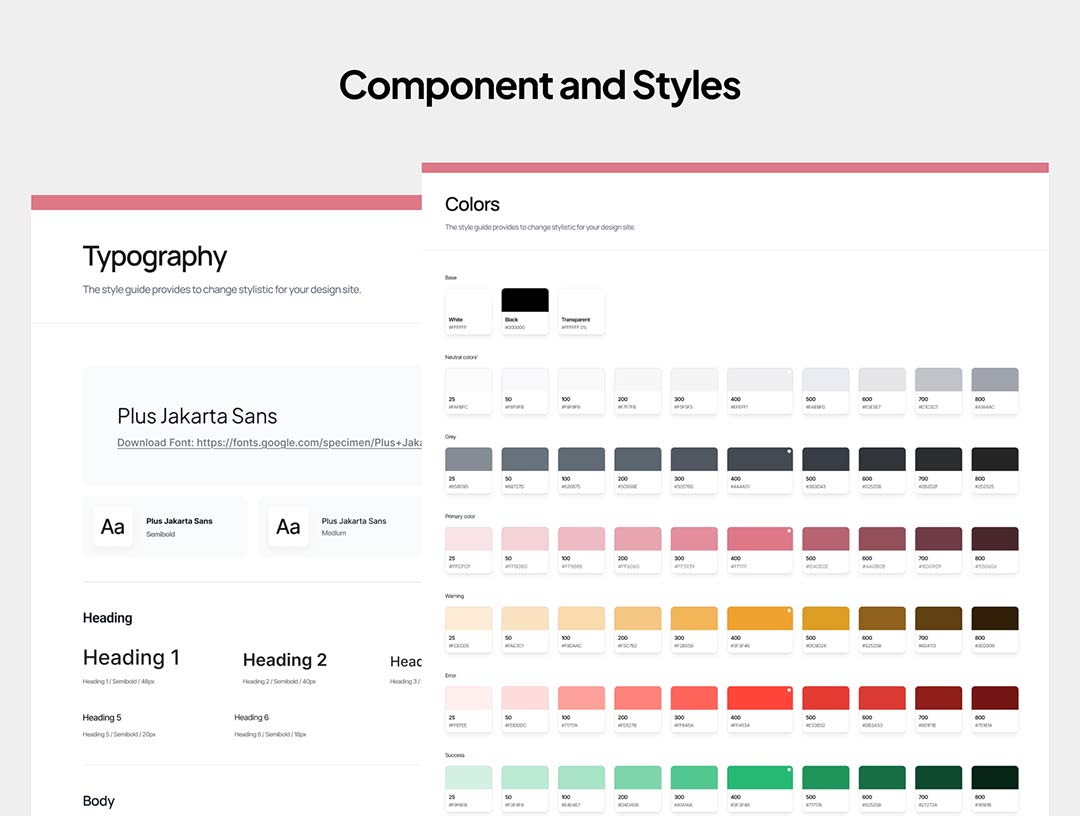Click the Heading 1 sample text
1080x816 pixels.
[131, 658]
